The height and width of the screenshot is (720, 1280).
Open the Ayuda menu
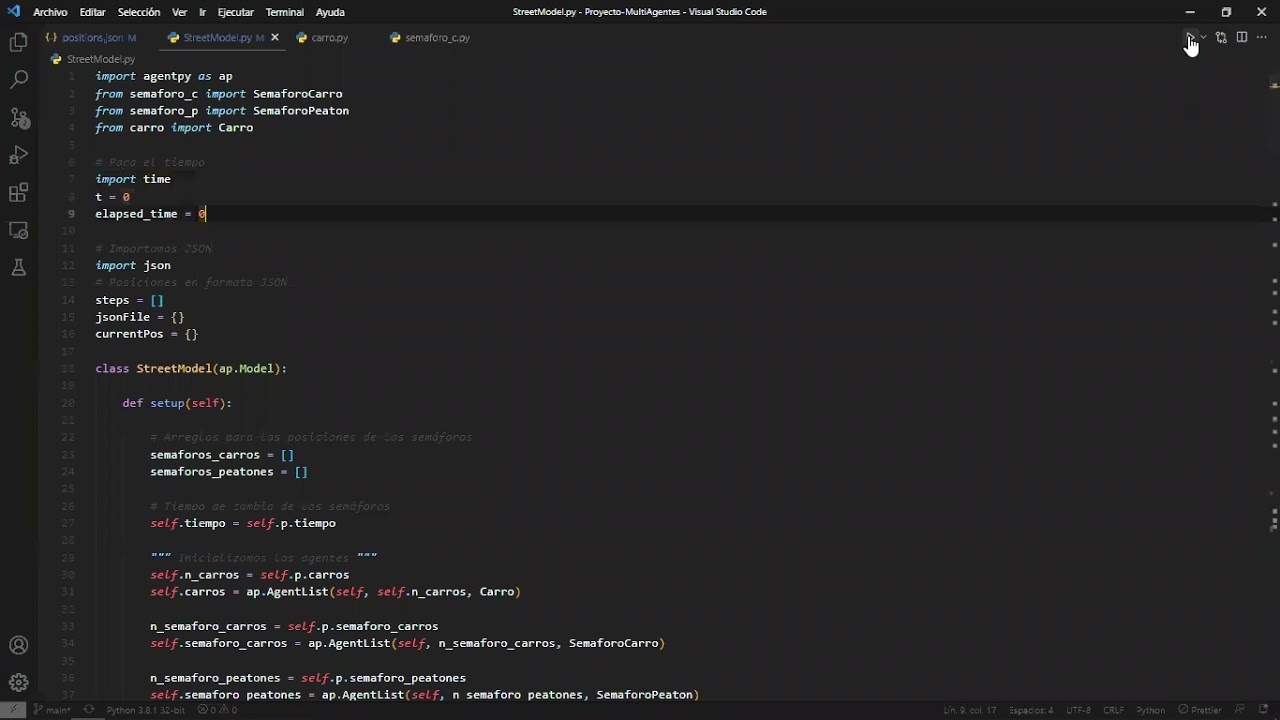(330, 12)
